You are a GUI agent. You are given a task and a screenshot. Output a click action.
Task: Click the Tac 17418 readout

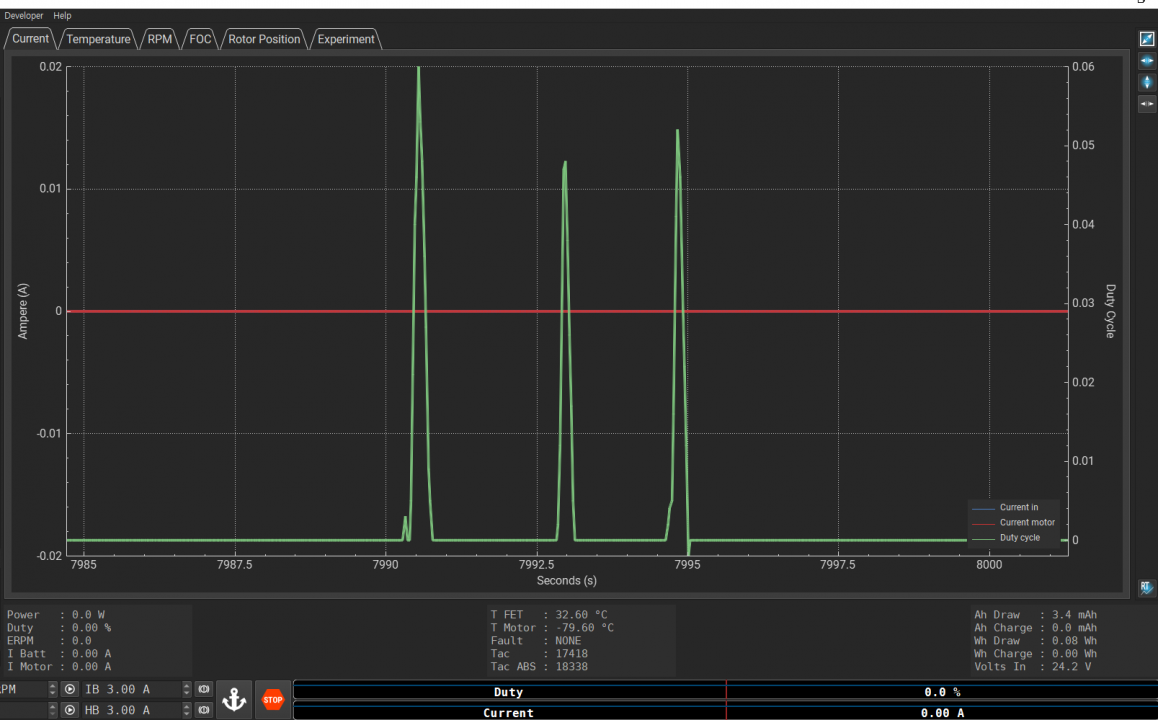tap(539, 654)
